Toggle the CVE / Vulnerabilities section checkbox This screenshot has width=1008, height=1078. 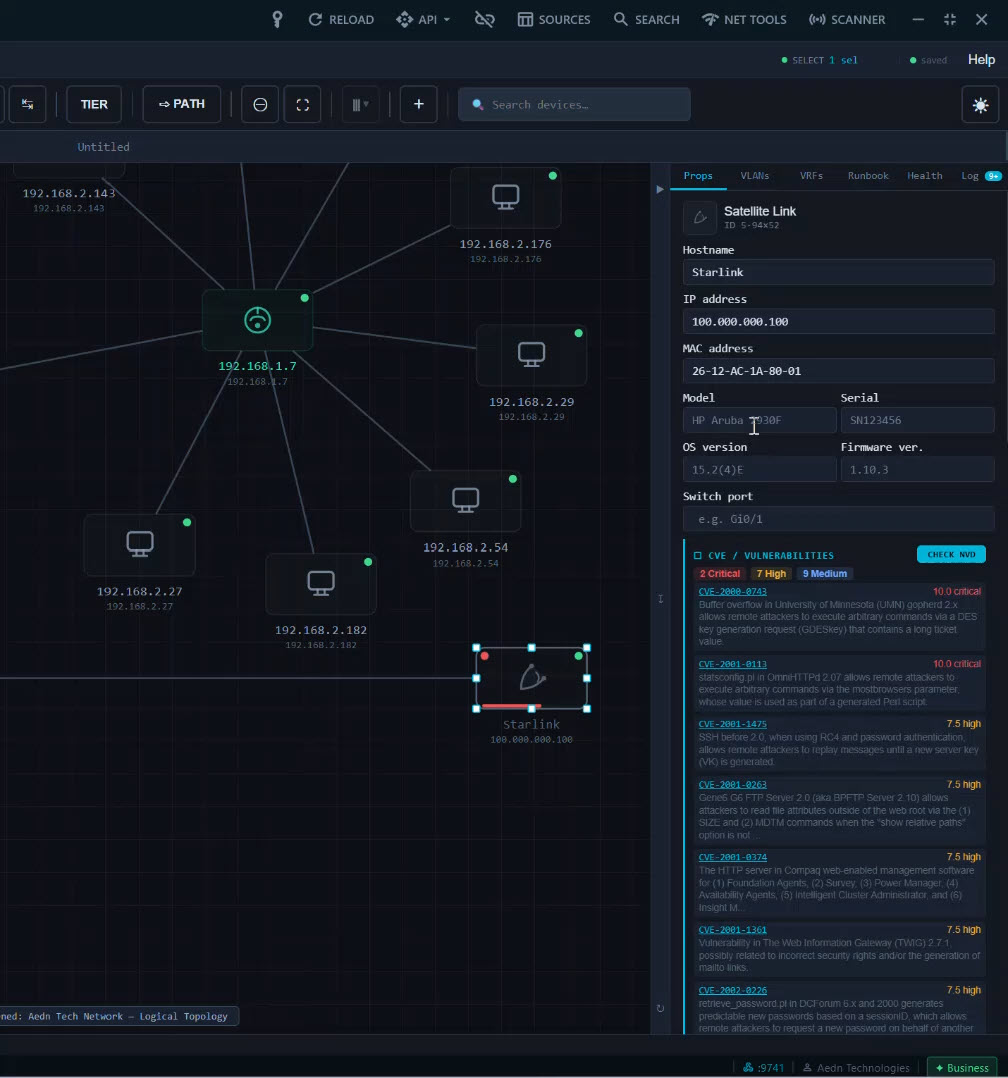698,556
